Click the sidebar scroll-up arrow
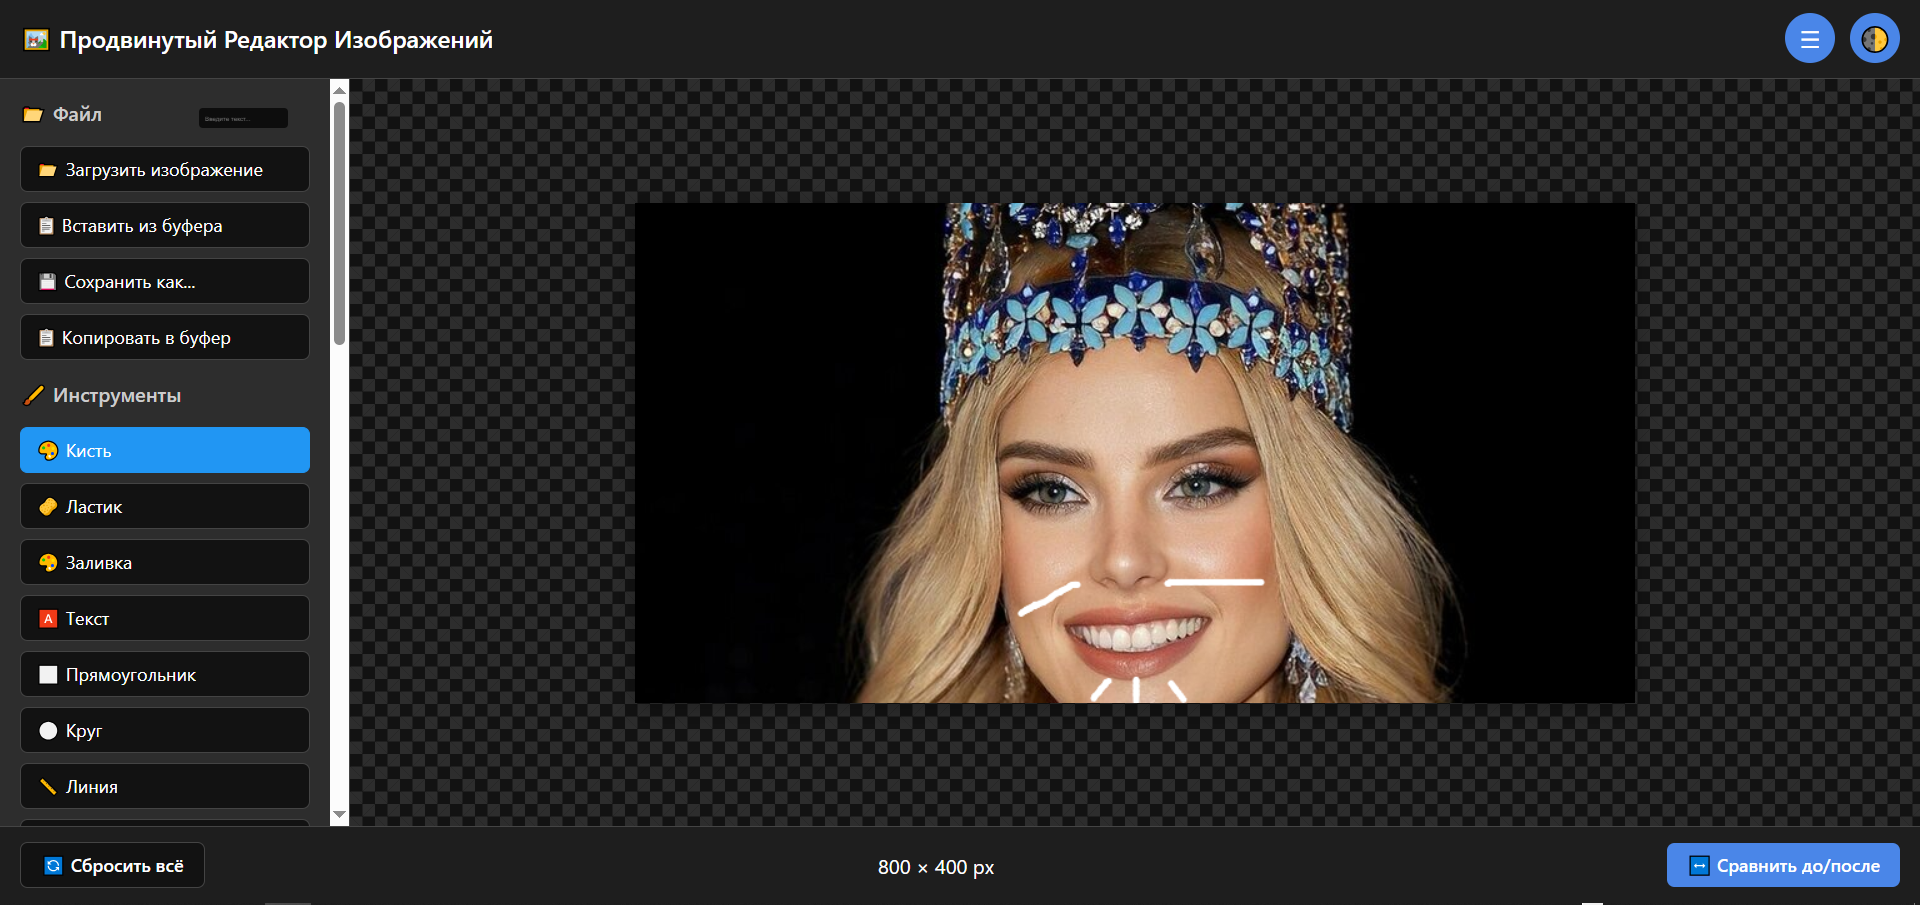The image size is (1920, 905). (x=340, y=90)
